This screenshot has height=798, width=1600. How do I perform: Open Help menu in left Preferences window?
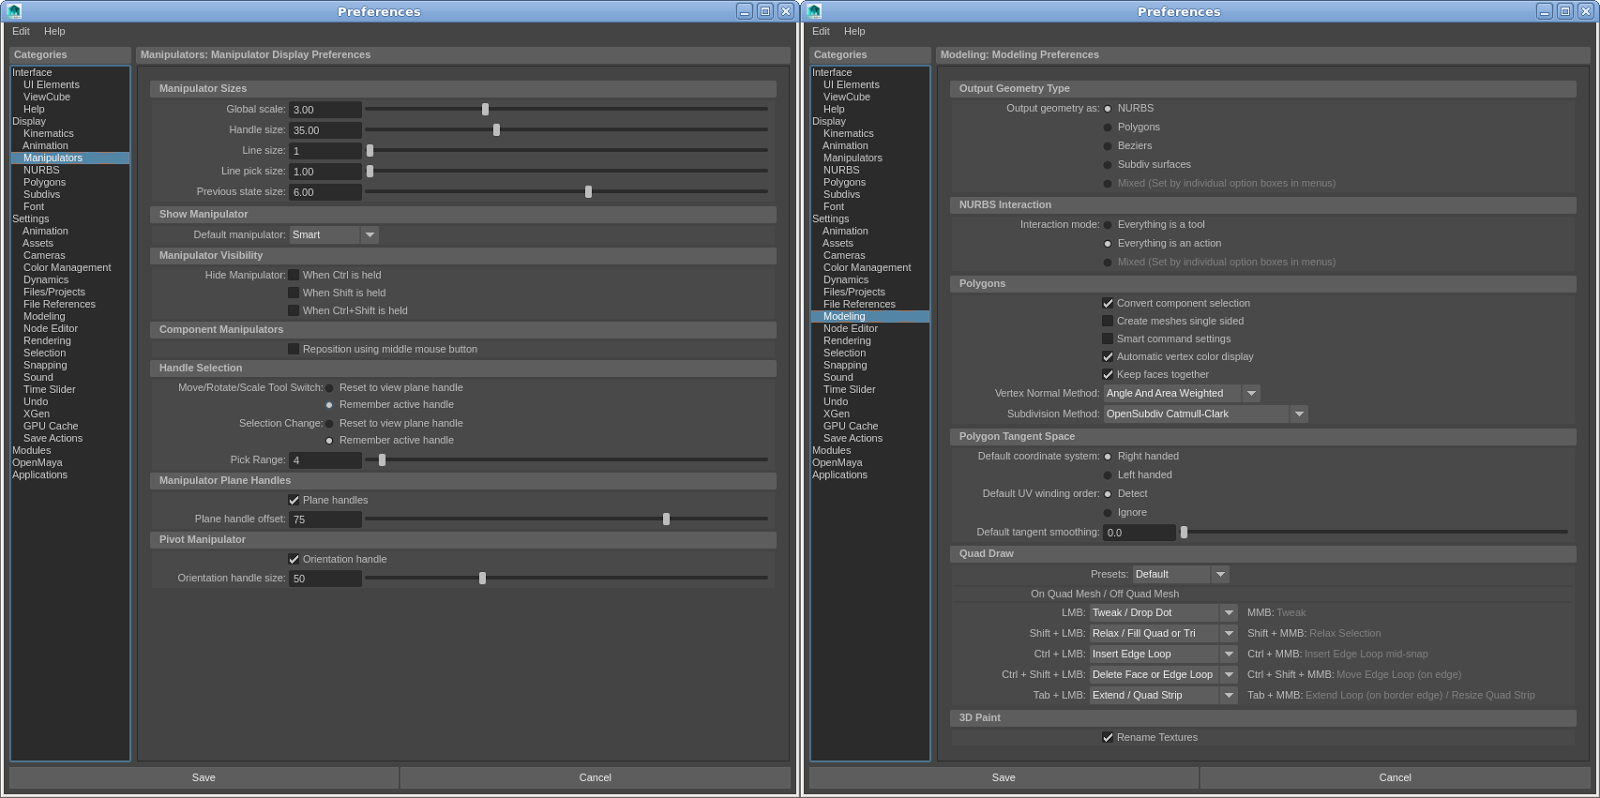(x=54, y=31)
